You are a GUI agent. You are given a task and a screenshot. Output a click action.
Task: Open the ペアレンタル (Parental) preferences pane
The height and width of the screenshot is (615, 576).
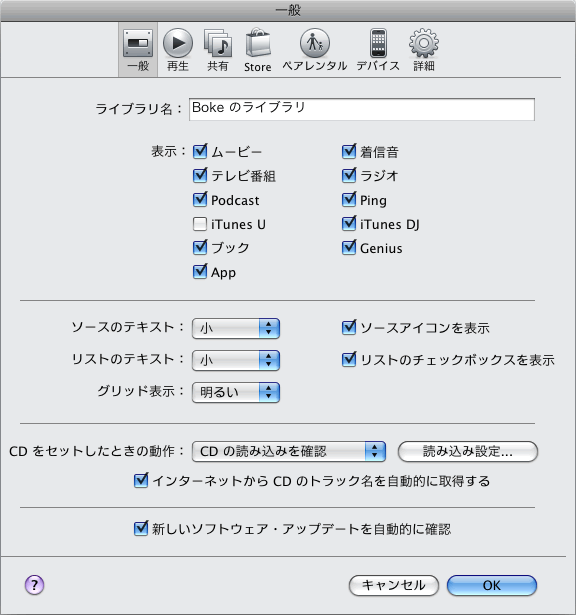(x=314, y=50)
